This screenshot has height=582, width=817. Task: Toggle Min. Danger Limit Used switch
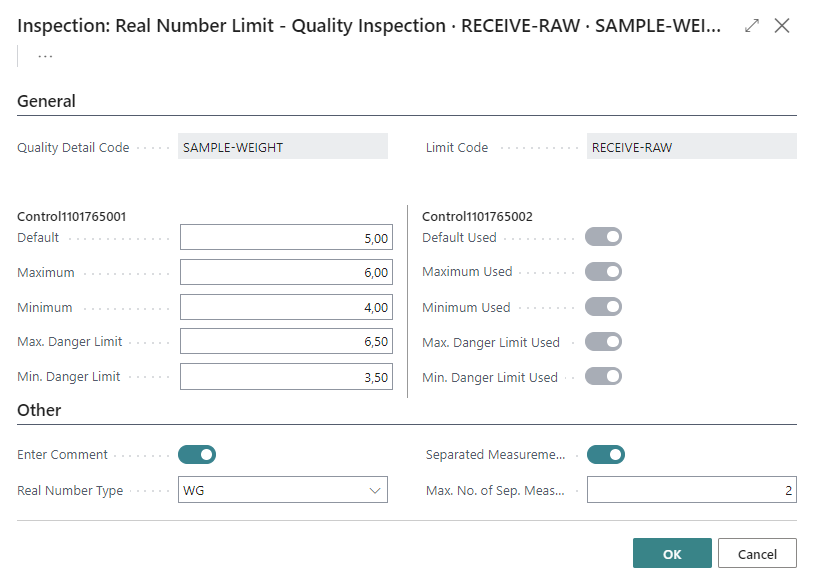point(603,377)
